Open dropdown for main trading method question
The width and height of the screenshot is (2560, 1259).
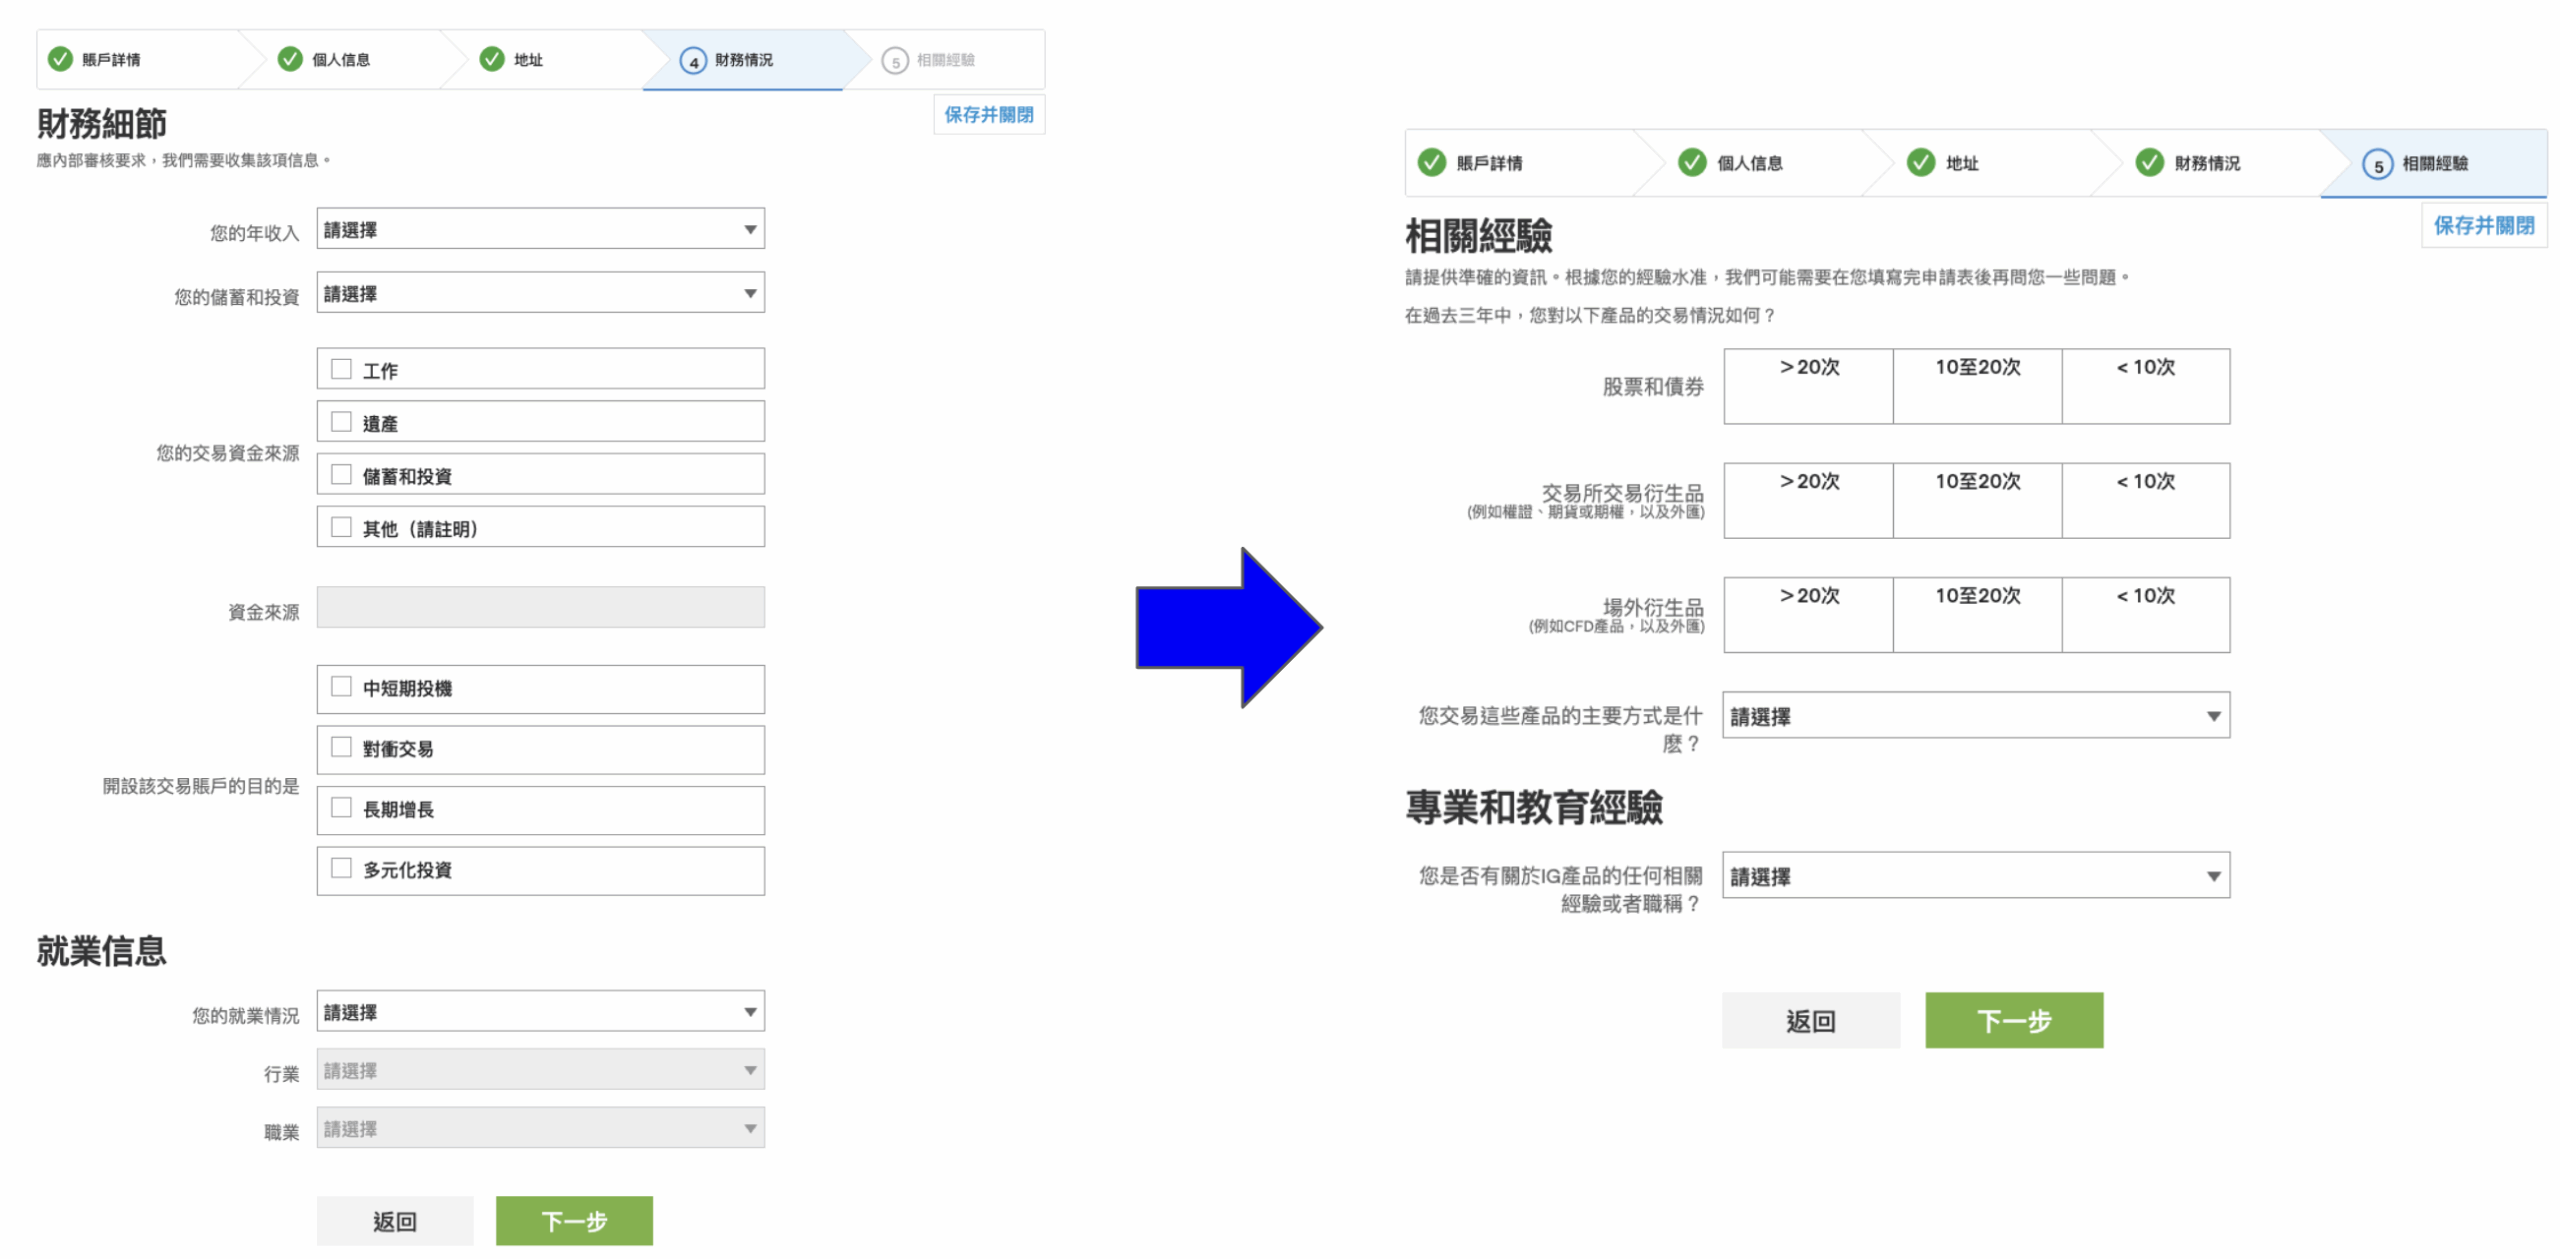1975,716
